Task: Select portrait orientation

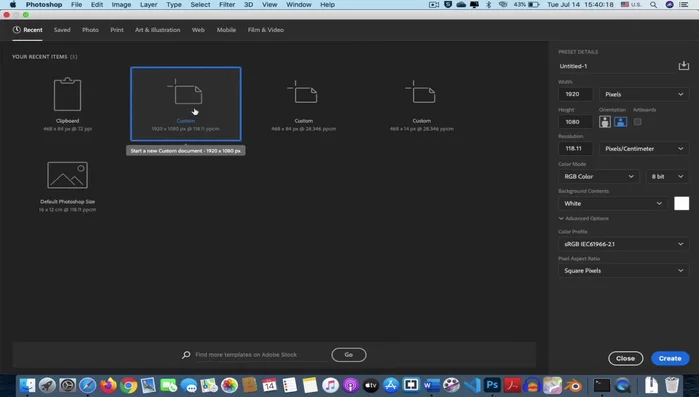Action: click(604, 122)
